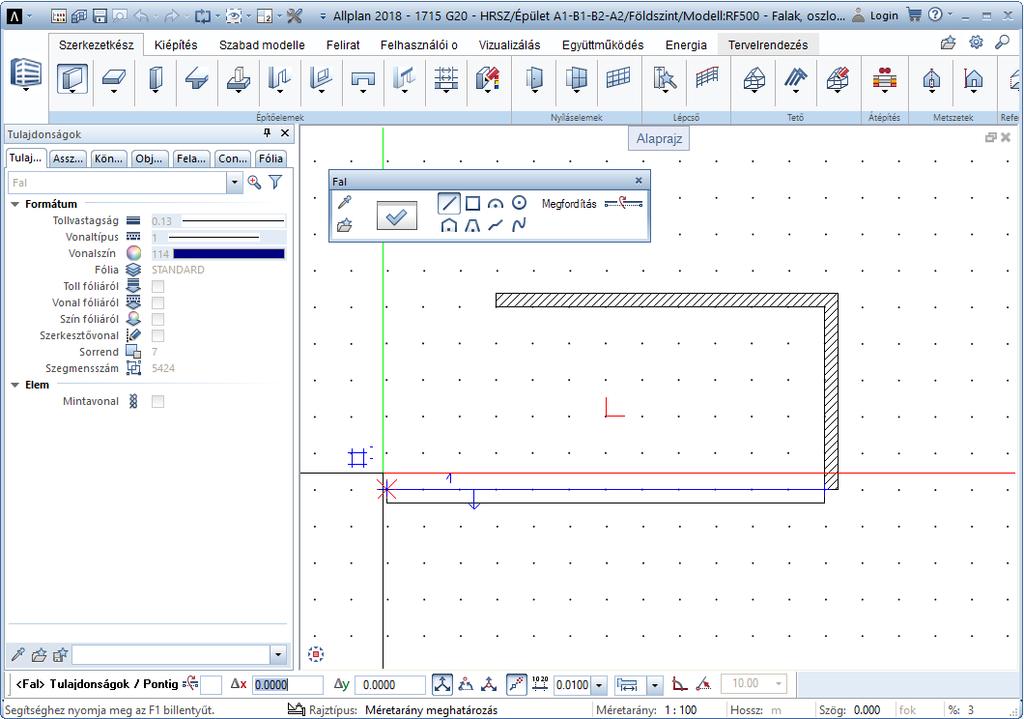
Task: Click the tools wrench icon in title bar
Action: (x=295, y=16)
